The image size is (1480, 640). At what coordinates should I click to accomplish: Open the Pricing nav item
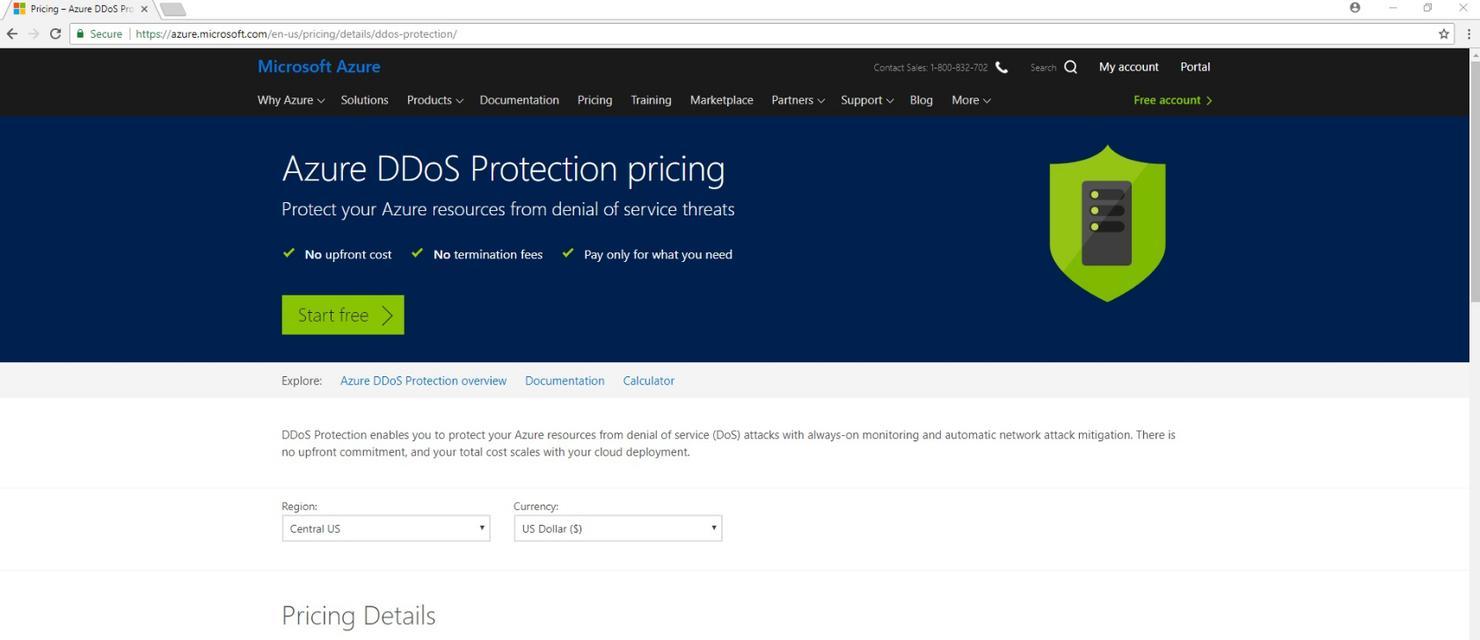594,100
